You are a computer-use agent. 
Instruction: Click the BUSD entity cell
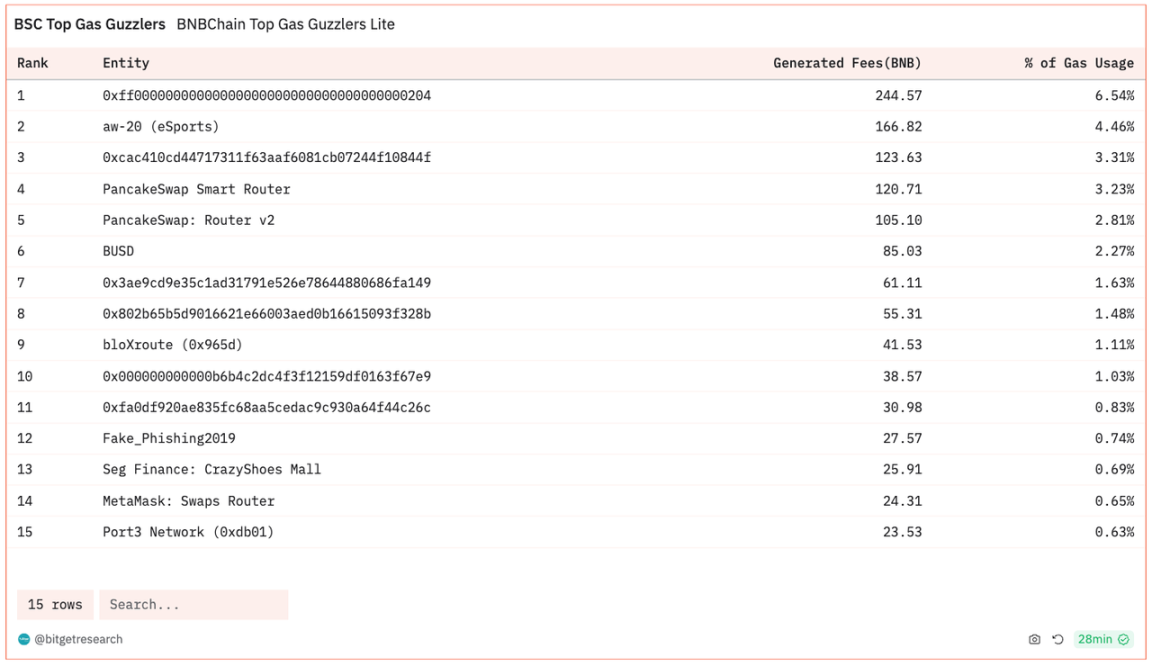click(x=118, y=251)
